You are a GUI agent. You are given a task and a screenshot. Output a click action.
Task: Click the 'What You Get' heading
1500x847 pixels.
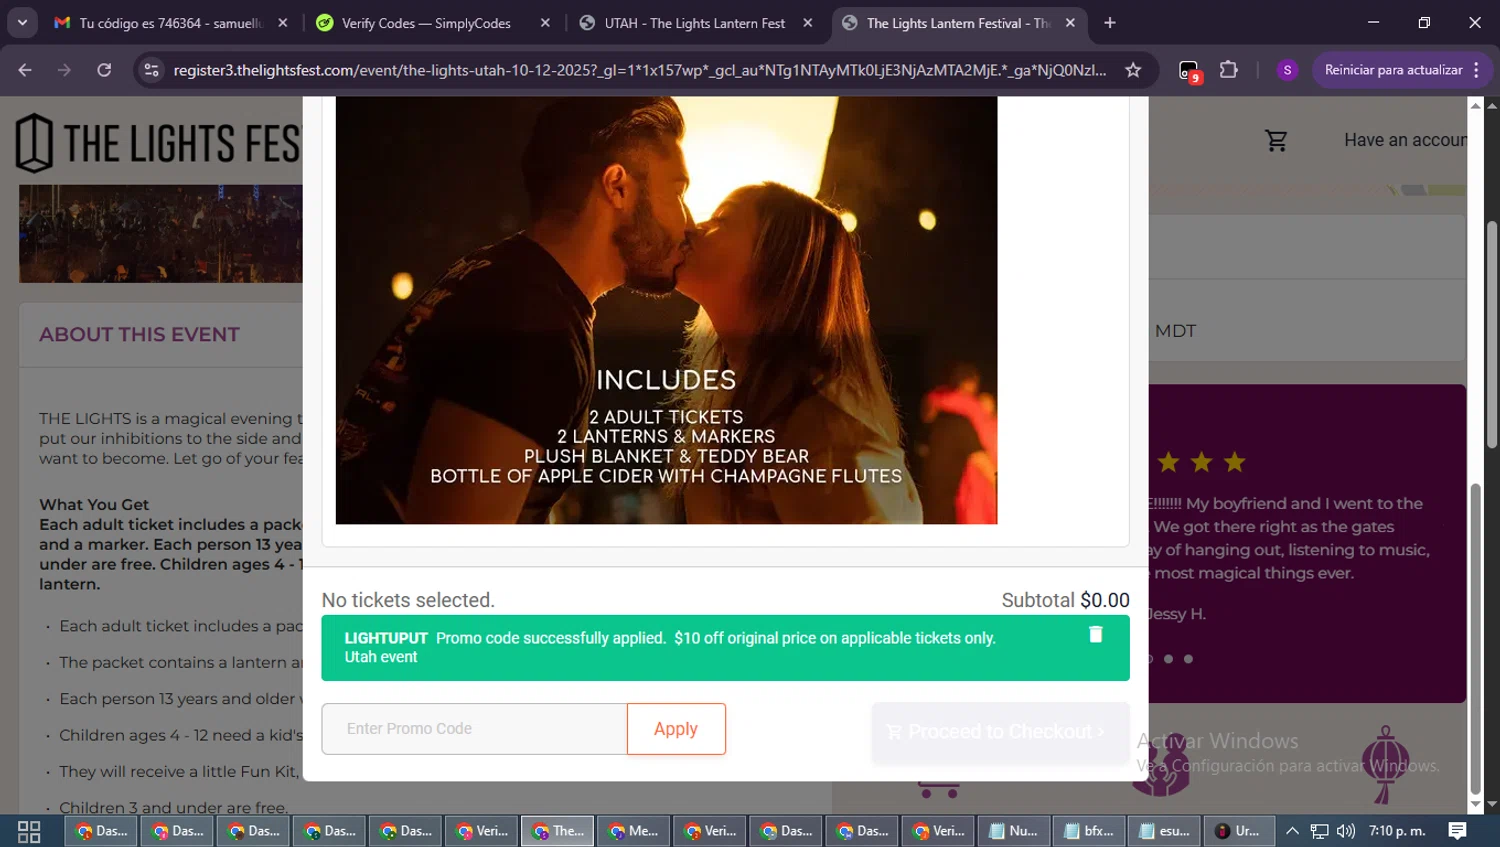pos(94,505)
